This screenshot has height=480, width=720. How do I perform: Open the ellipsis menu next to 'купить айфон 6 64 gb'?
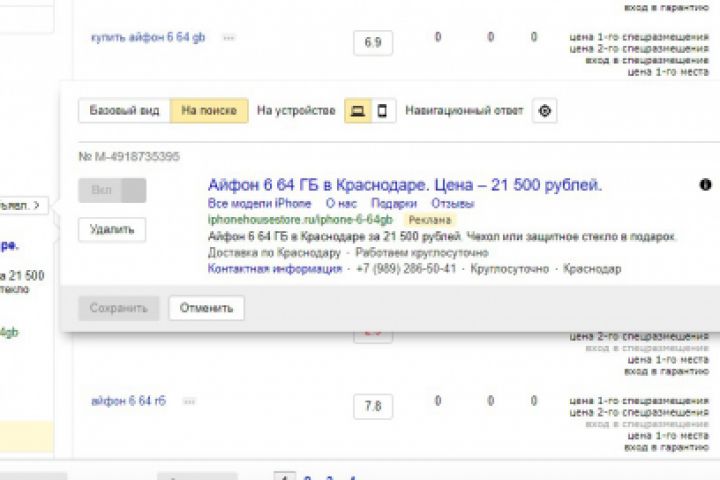tap(229, 38)
